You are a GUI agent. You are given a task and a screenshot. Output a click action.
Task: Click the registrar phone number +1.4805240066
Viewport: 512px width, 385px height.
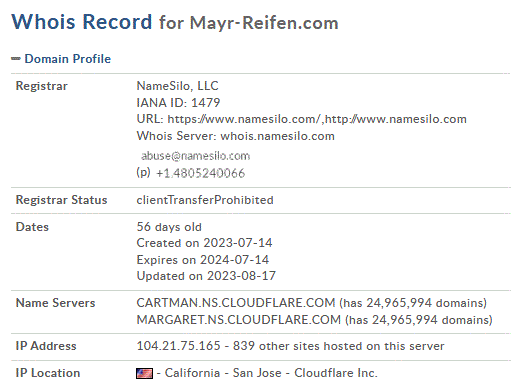(x=200, y=173)
